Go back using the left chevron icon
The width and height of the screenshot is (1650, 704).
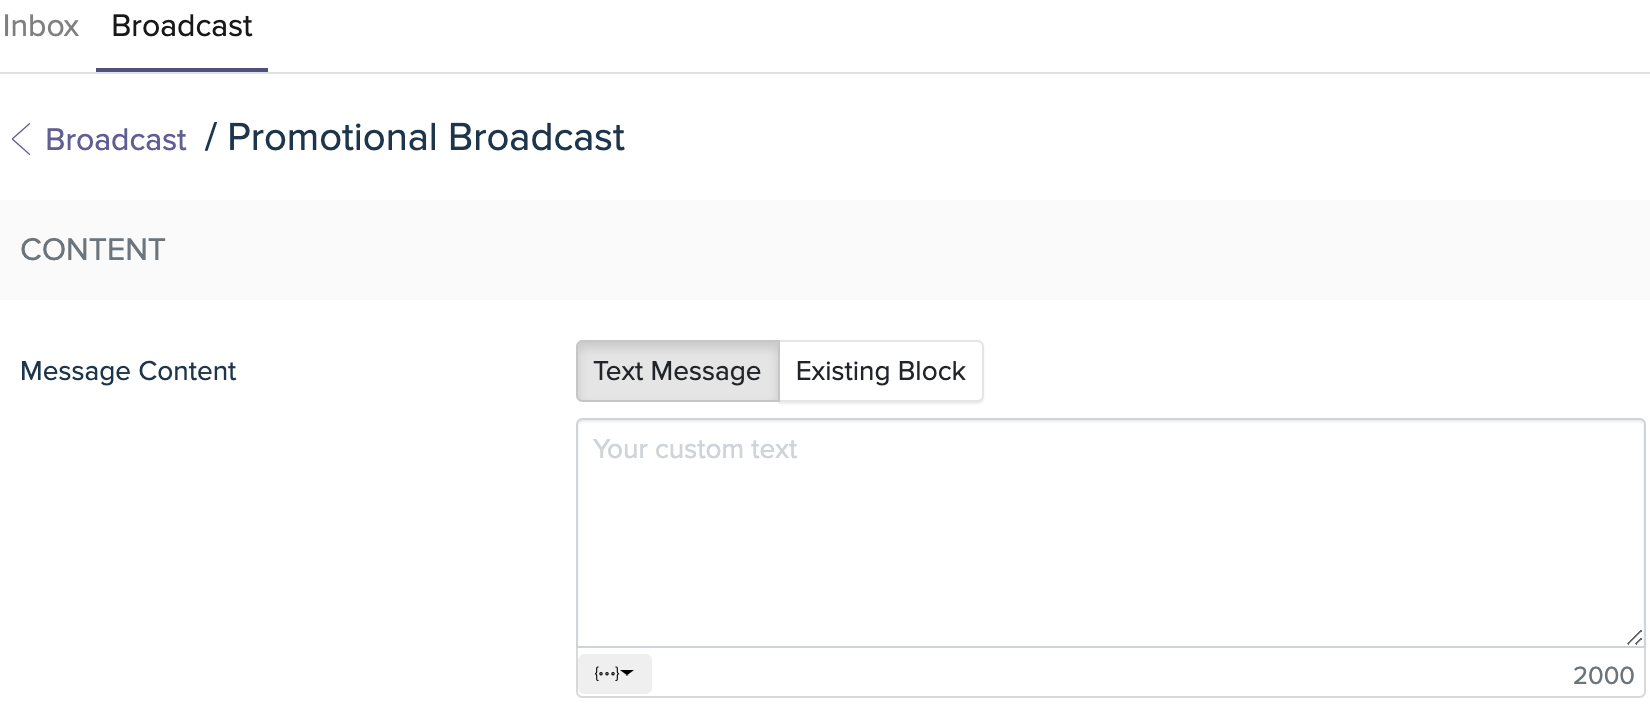tap(21, 139)
